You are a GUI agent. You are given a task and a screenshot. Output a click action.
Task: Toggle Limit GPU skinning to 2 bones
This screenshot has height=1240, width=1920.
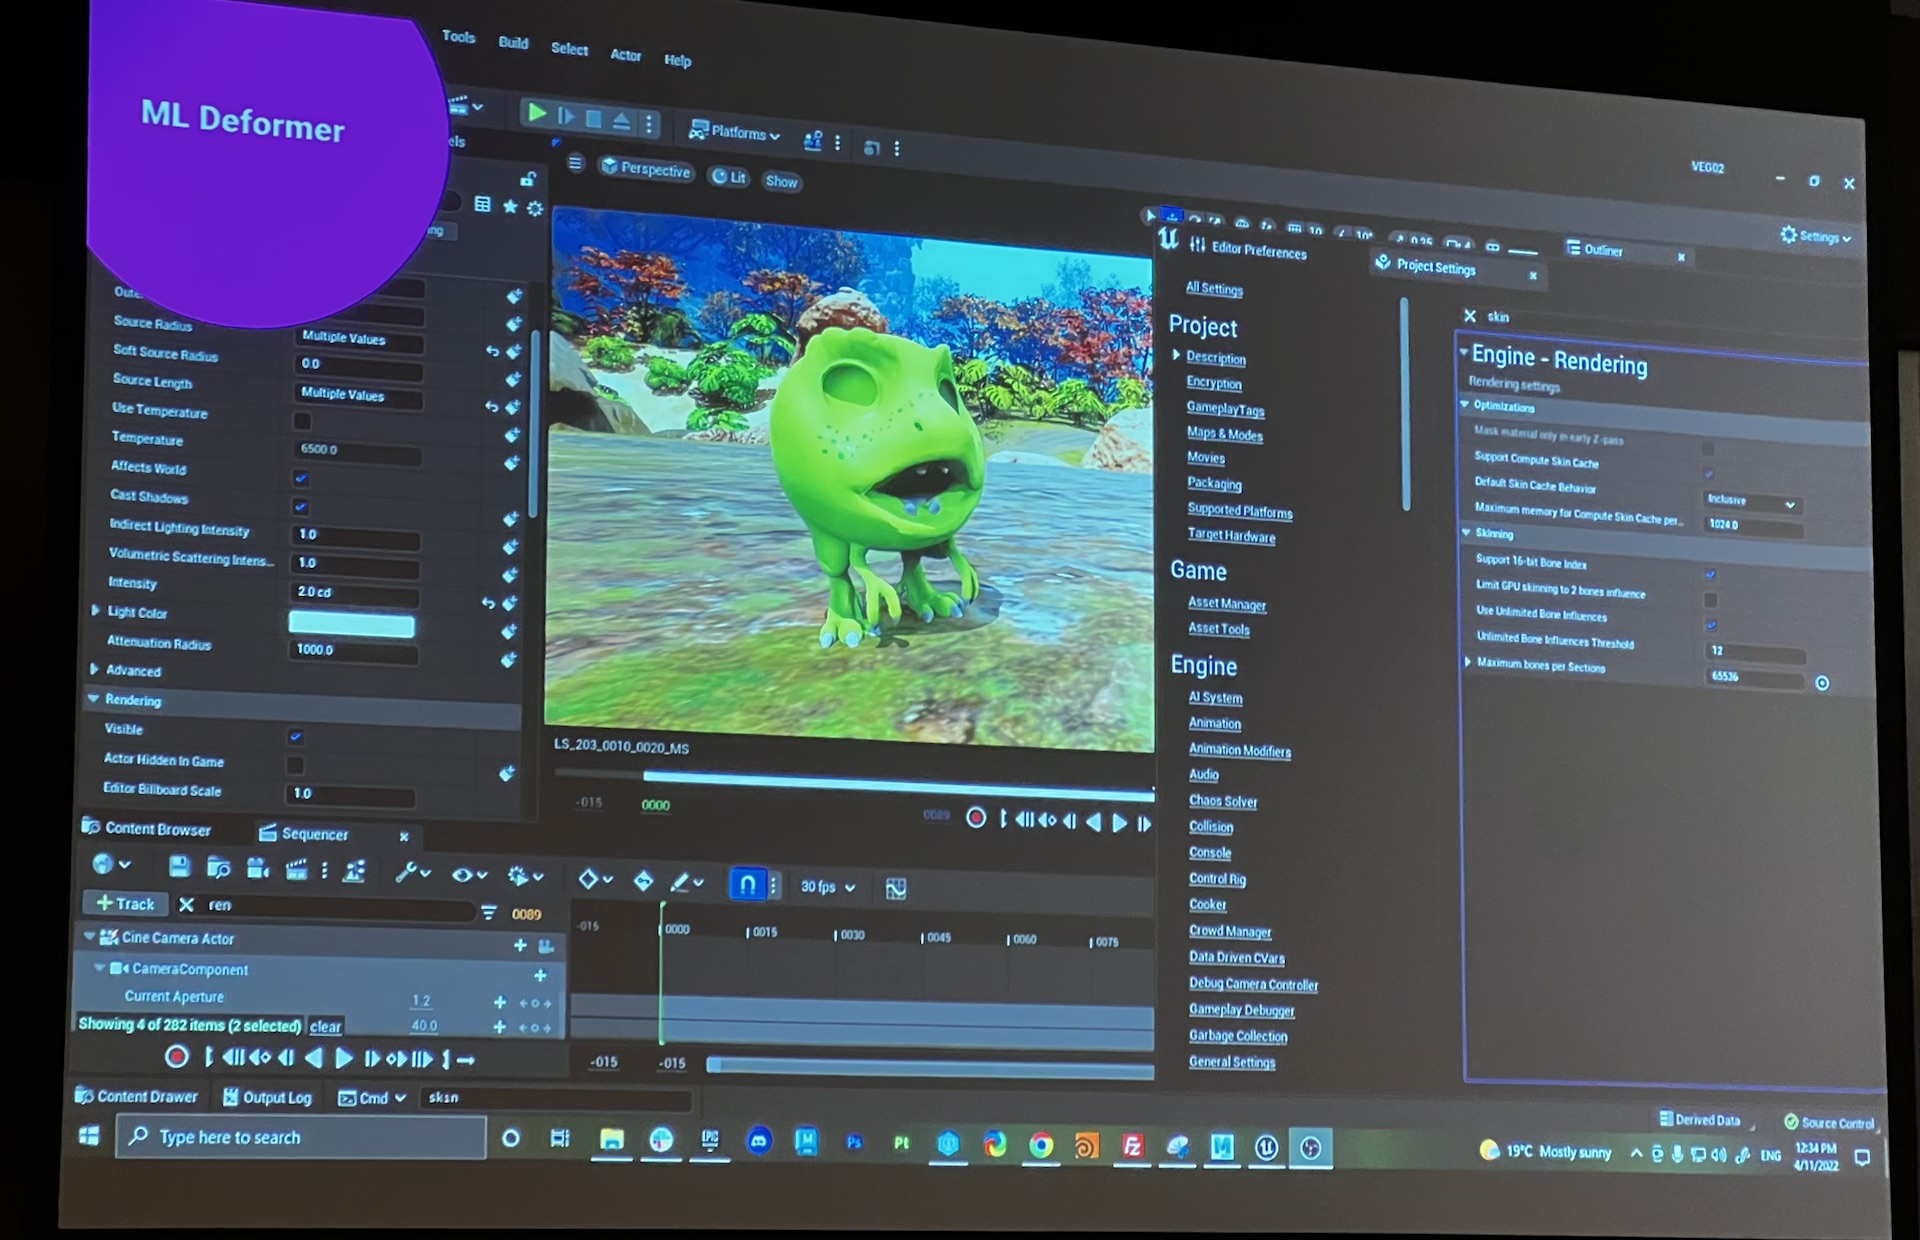click(x=1711, y=600)
